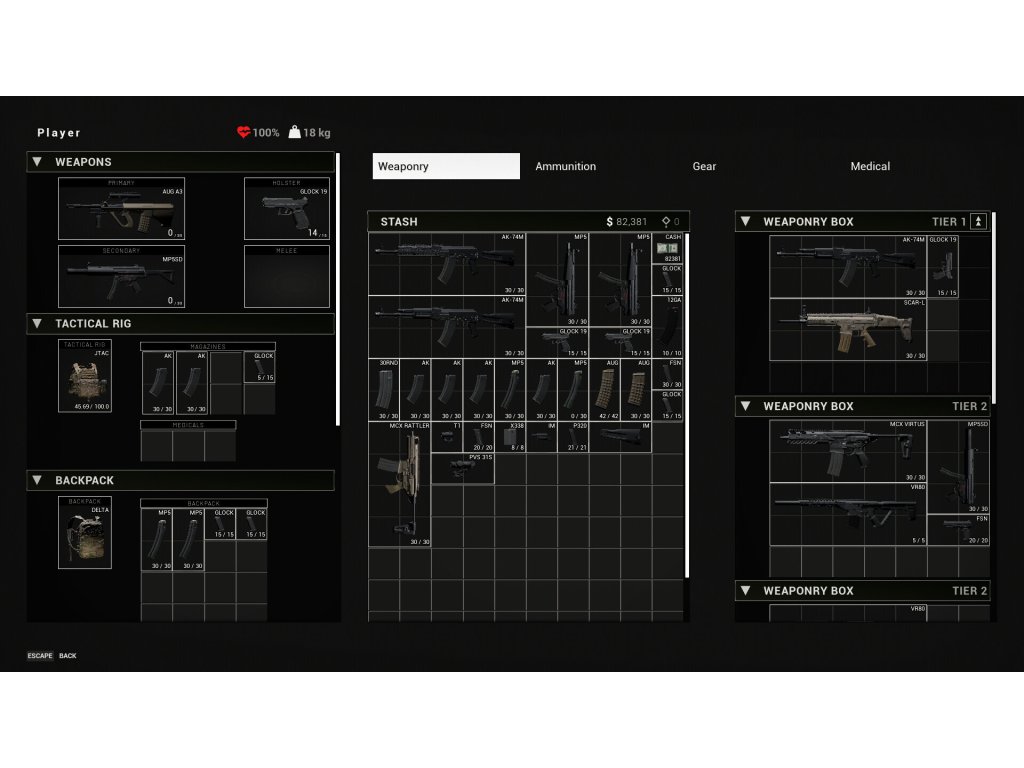Open the Ammunition tab
The height and width of the screenshot is (768, 1024).
[x=566, y=166]
